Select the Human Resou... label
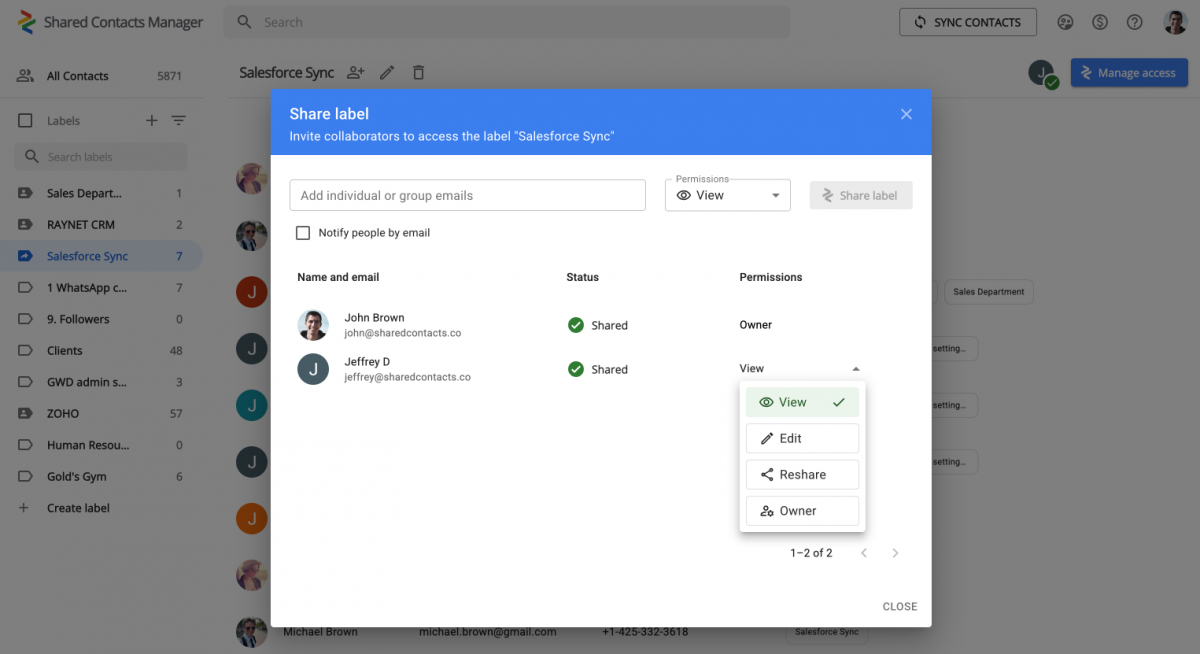Image resolution: width=1200 pixels, height=654 pixels. tap(100, 445)
